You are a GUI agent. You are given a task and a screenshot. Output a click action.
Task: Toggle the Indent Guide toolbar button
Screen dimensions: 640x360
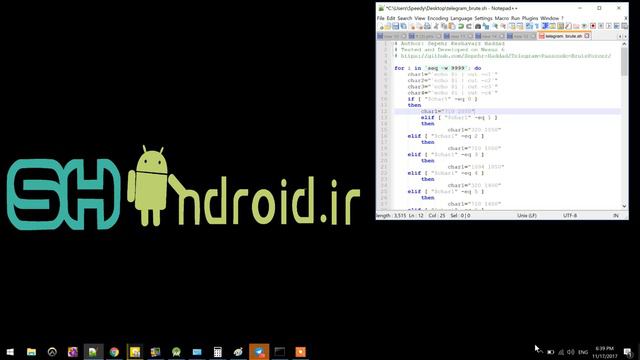544,26
